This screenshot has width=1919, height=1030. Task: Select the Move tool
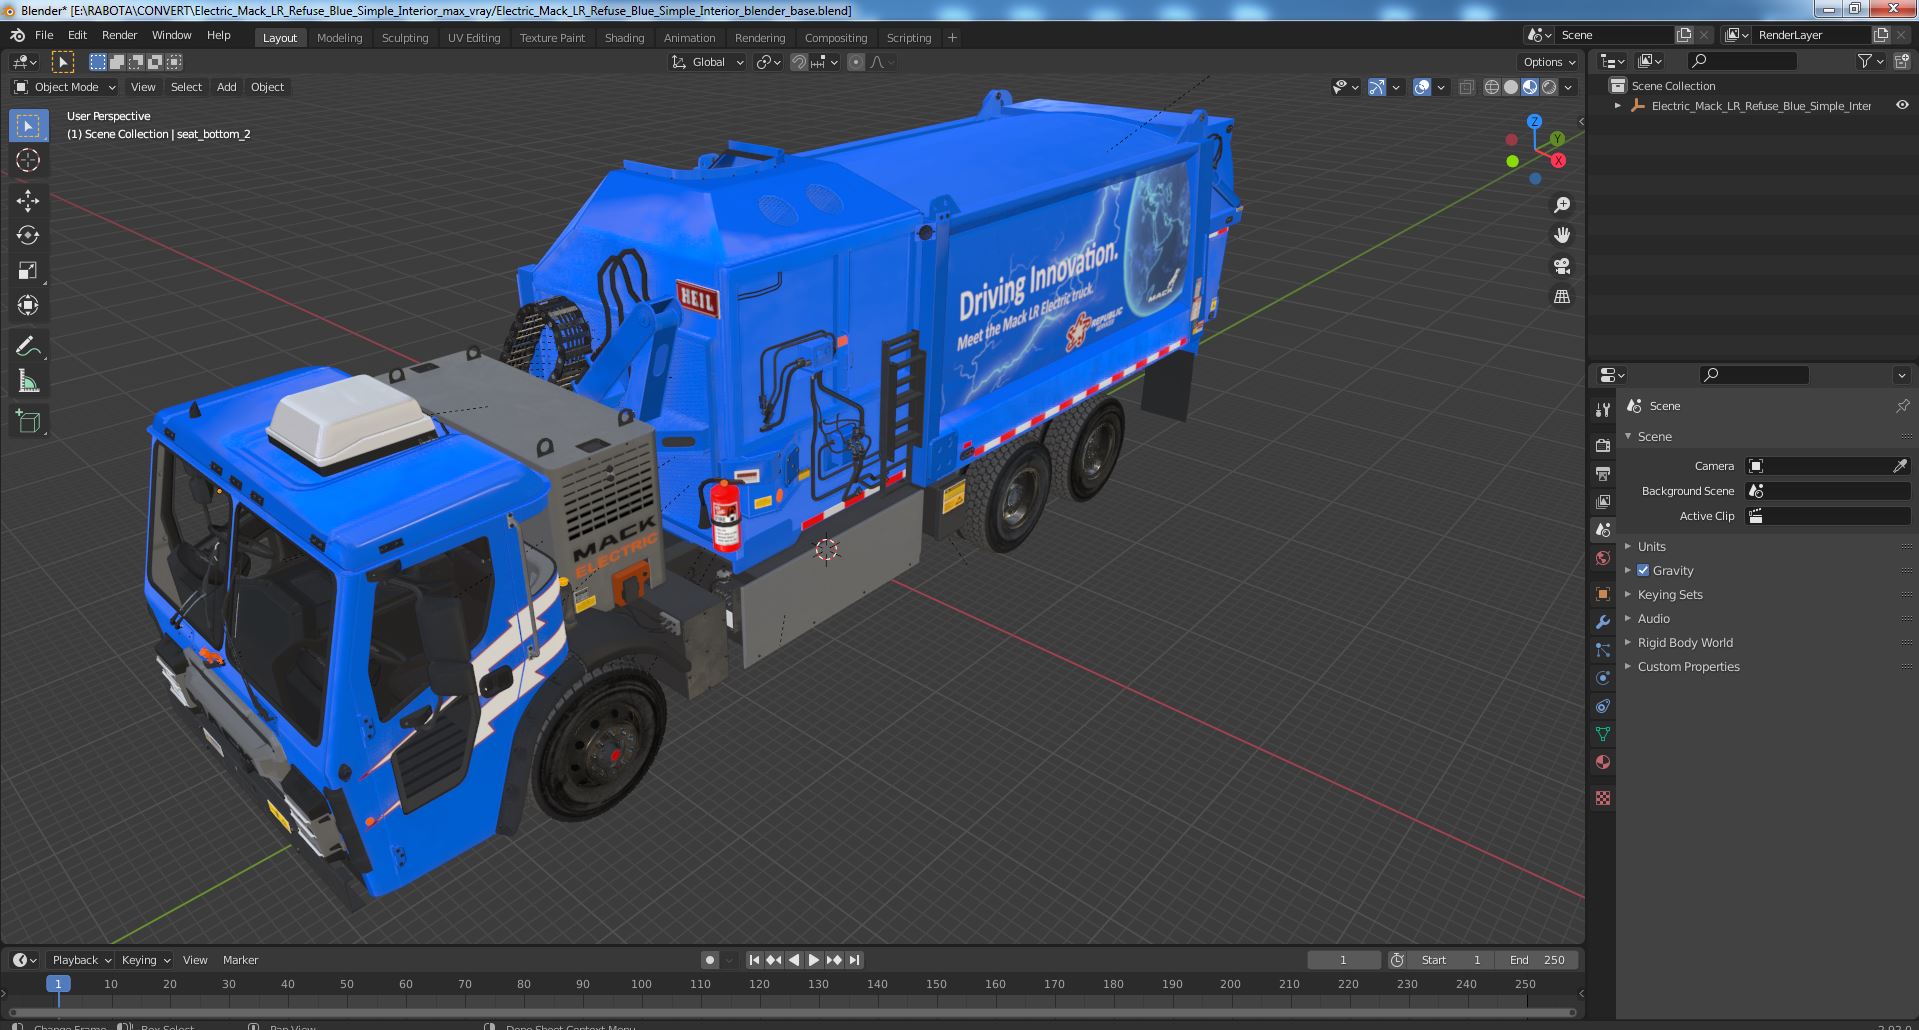[x=28, y=201]
